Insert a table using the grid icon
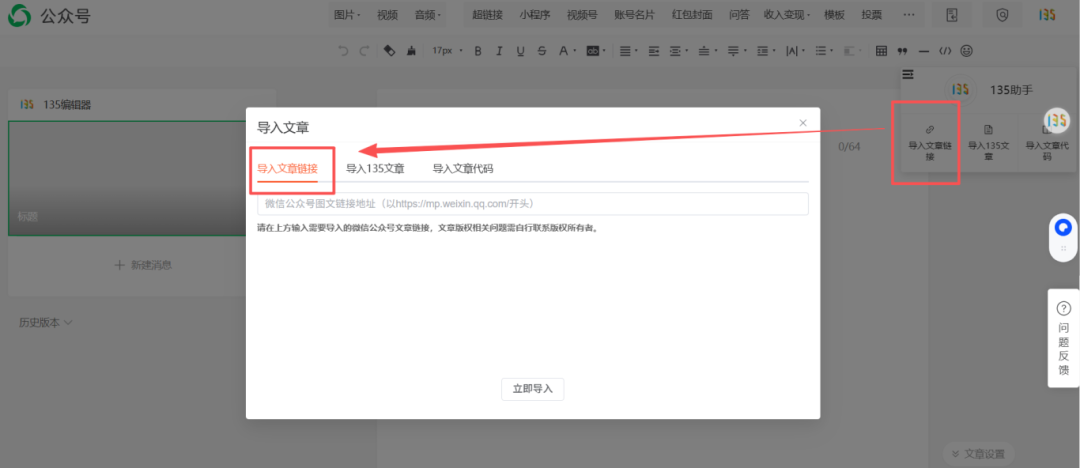 pyautogui.click(x=881, y=51)
